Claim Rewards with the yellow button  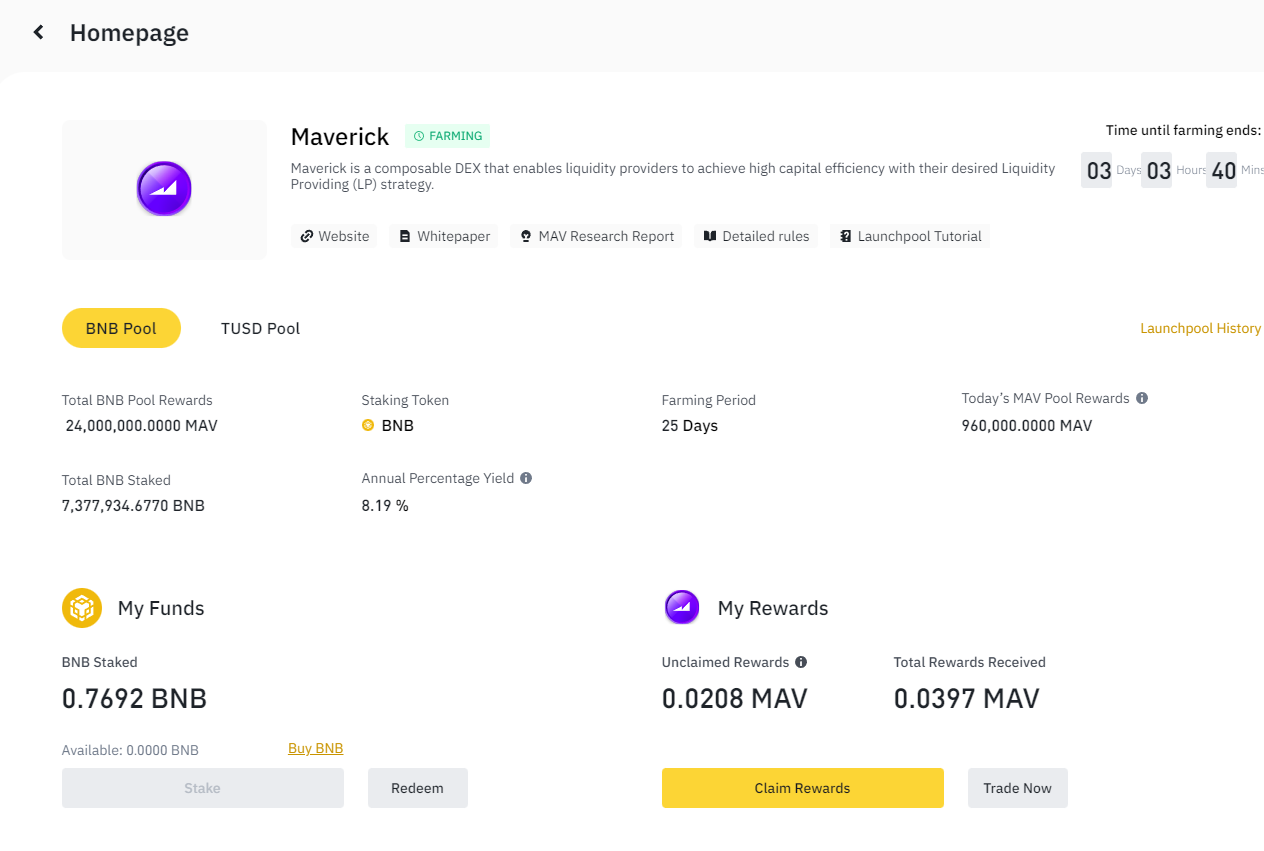tap(803, 788)
